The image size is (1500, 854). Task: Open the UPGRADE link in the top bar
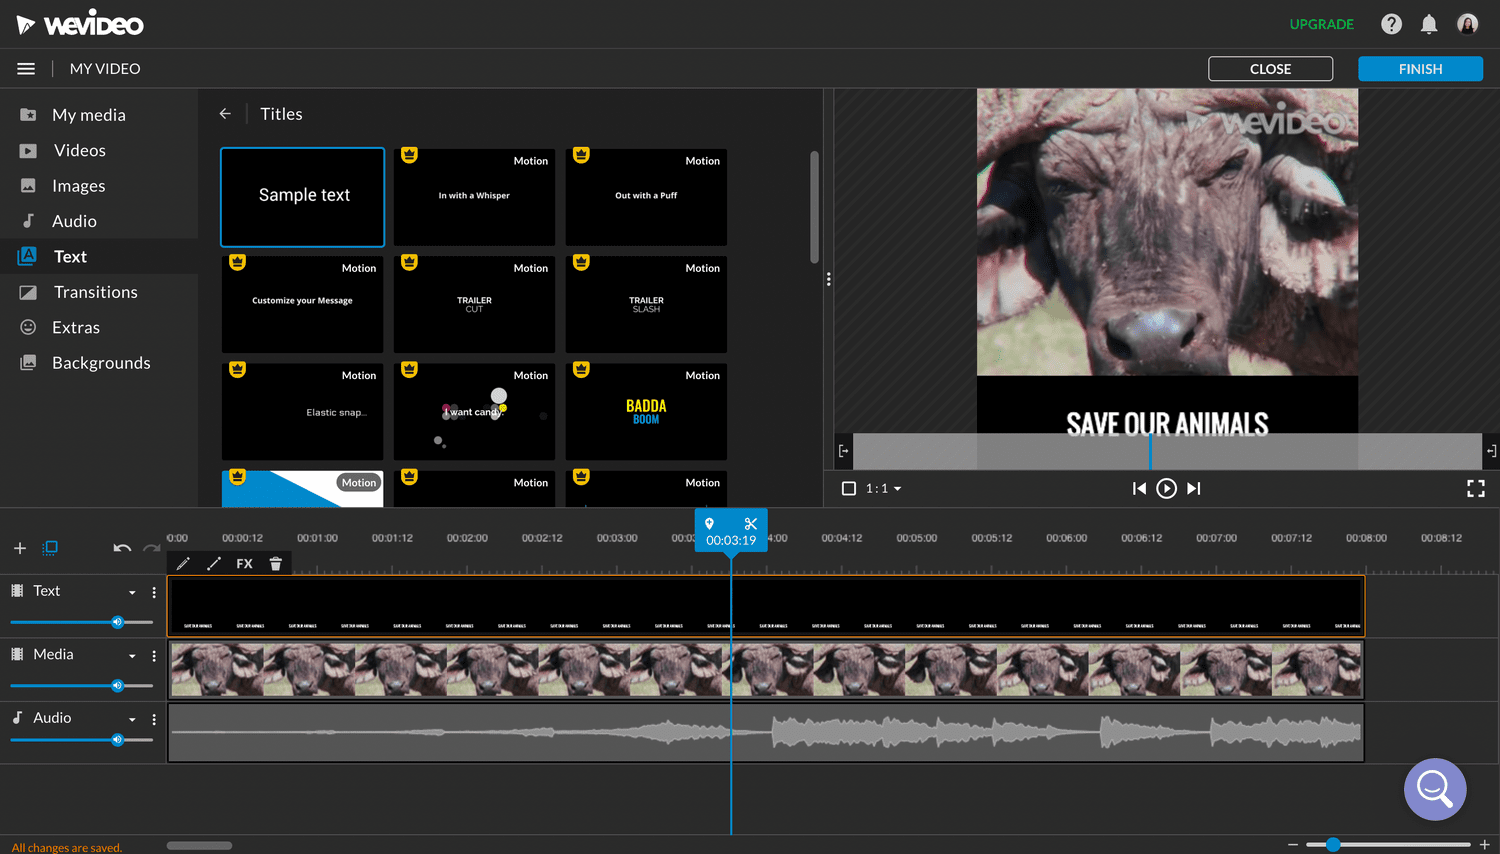click(x=1322, y=23)
